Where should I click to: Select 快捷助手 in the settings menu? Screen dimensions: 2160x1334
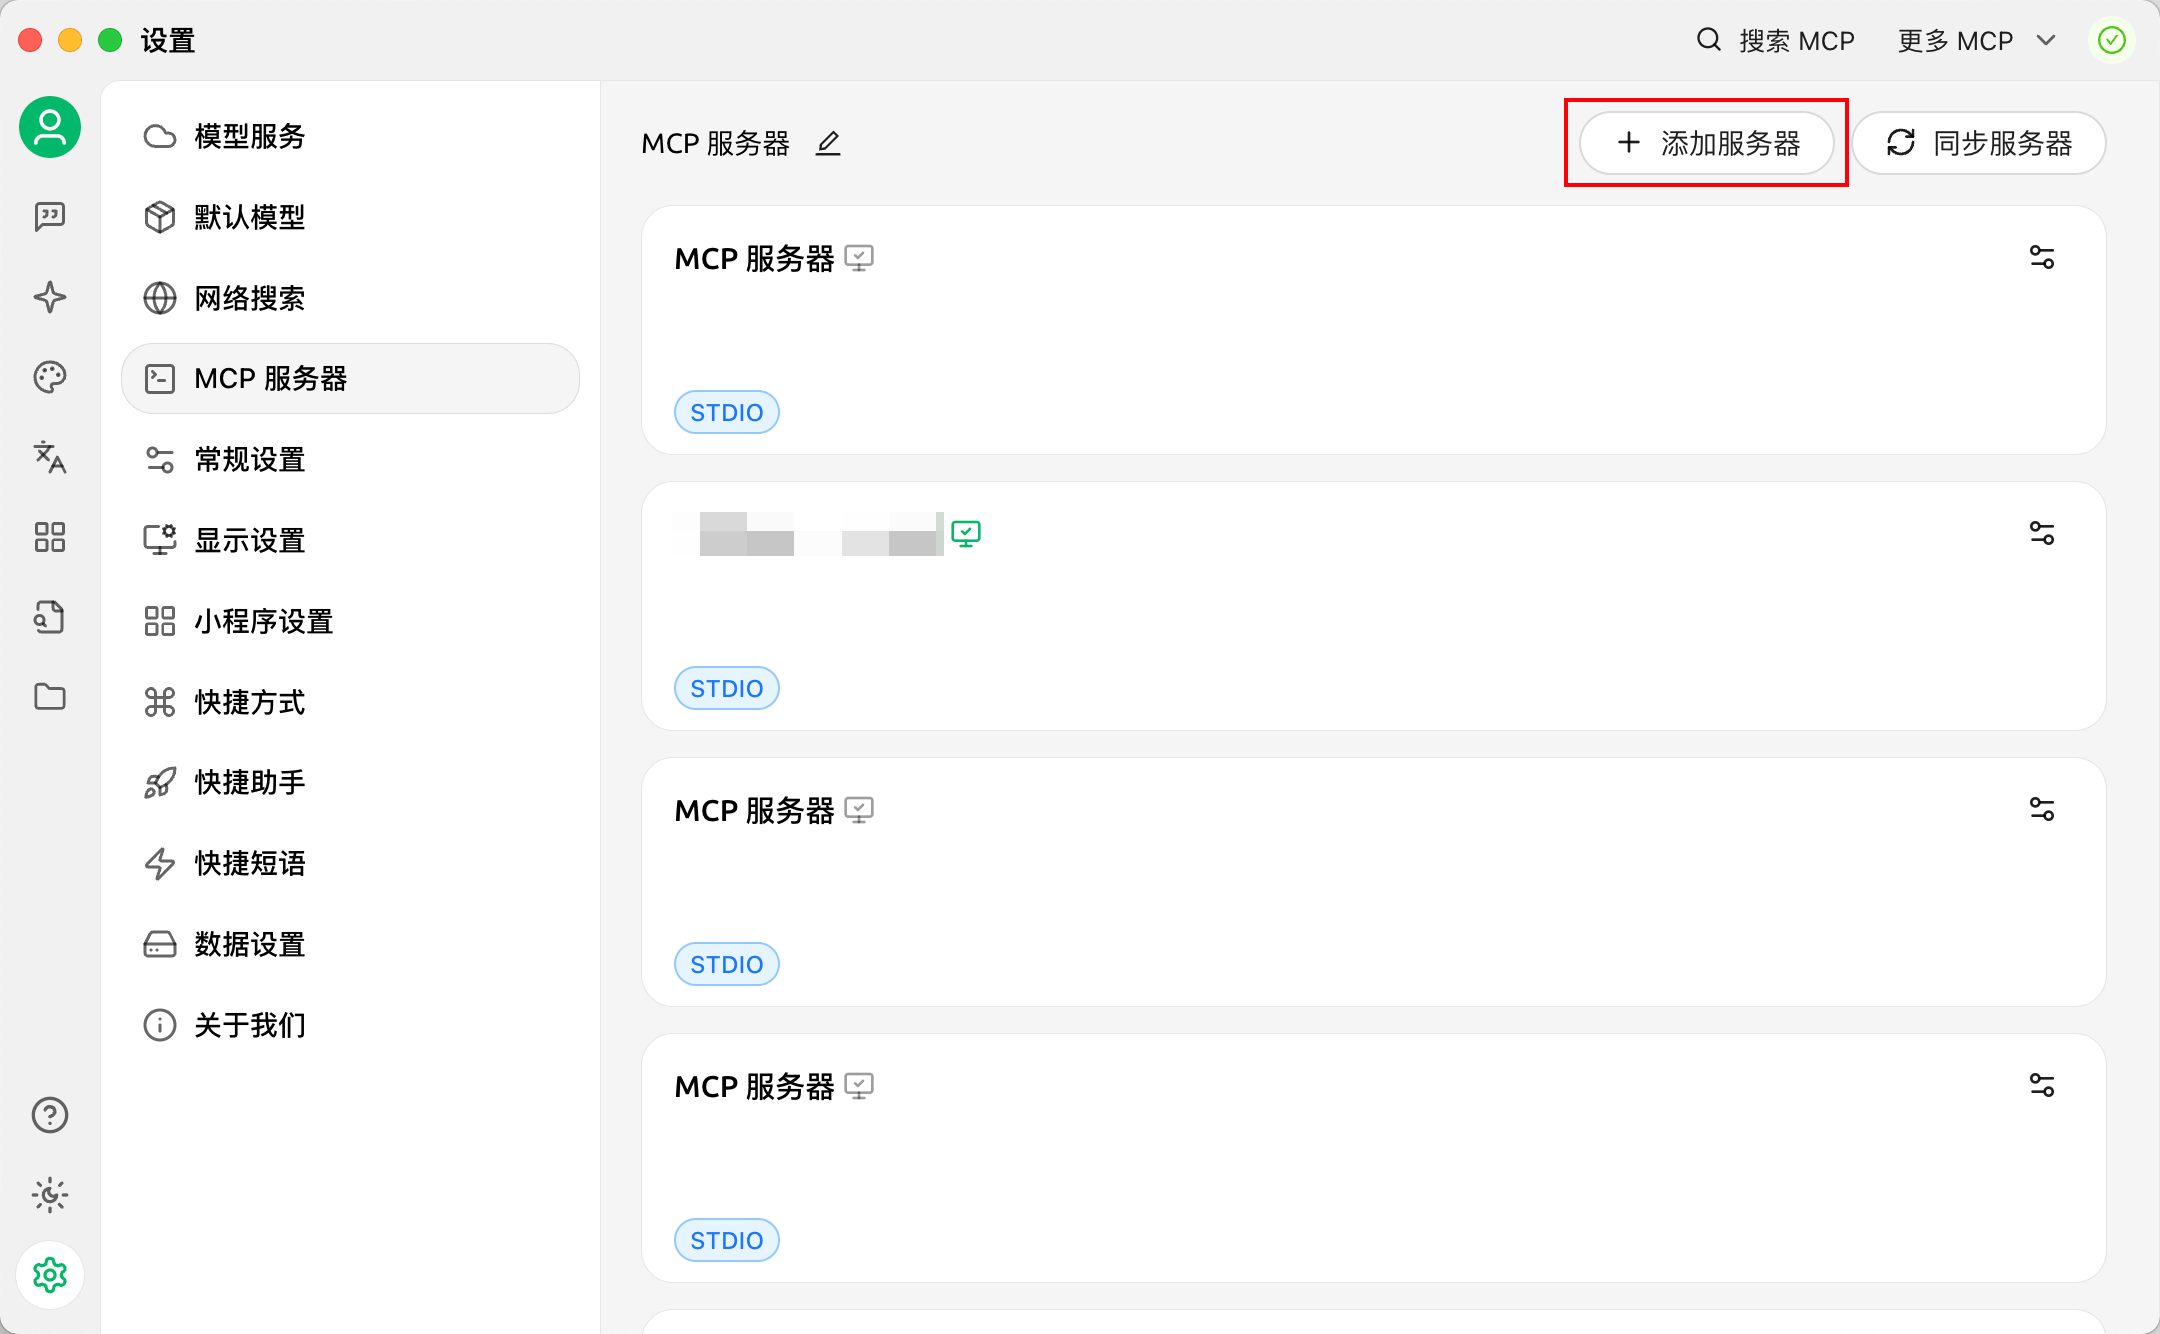[x=249, y=782]
